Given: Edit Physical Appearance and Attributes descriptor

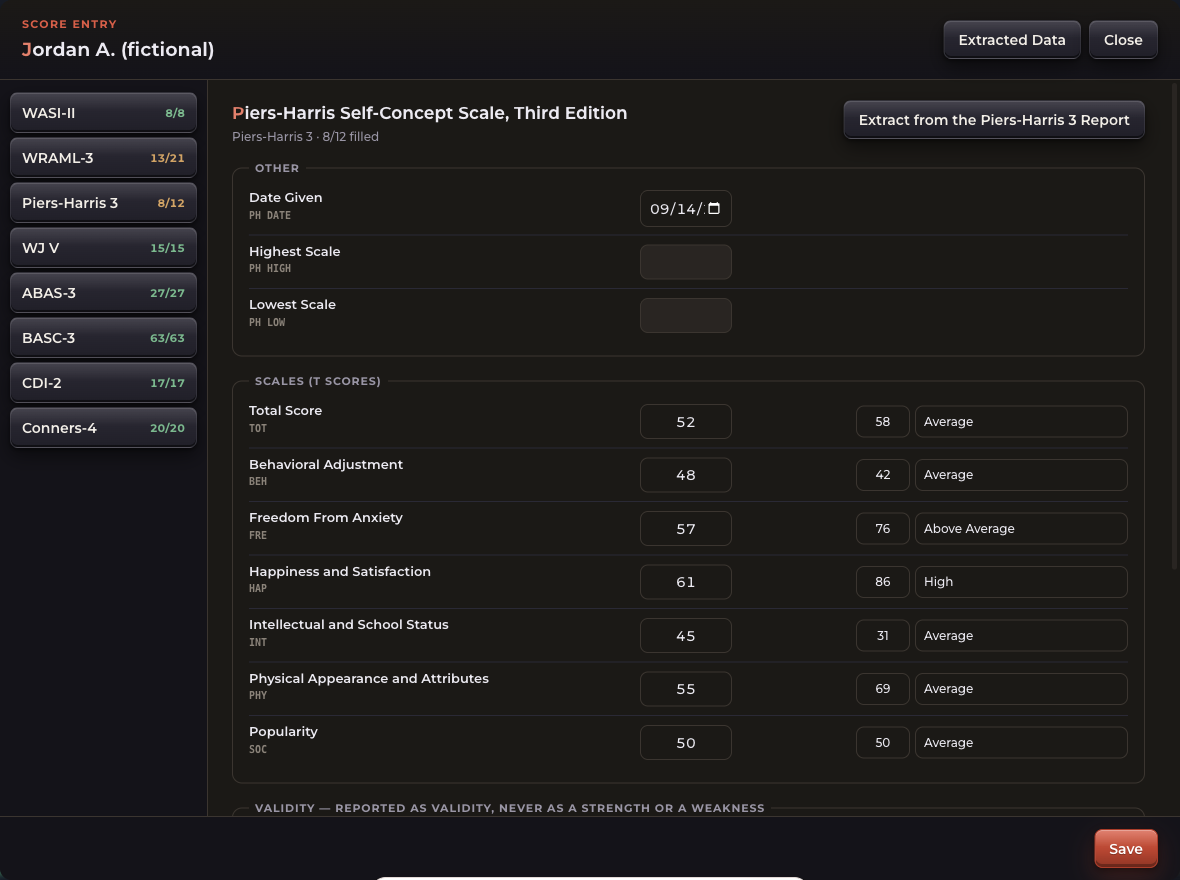Looking at the screenshot, I should (x=1021, y=689).
